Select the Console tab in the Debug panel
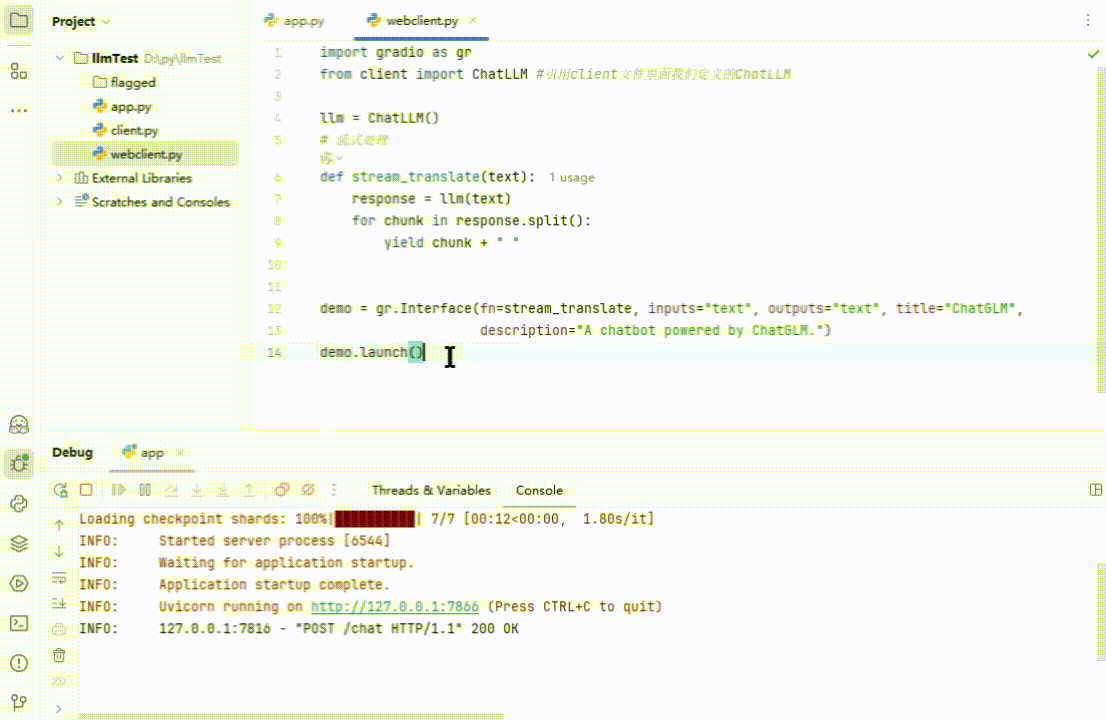 539,490
